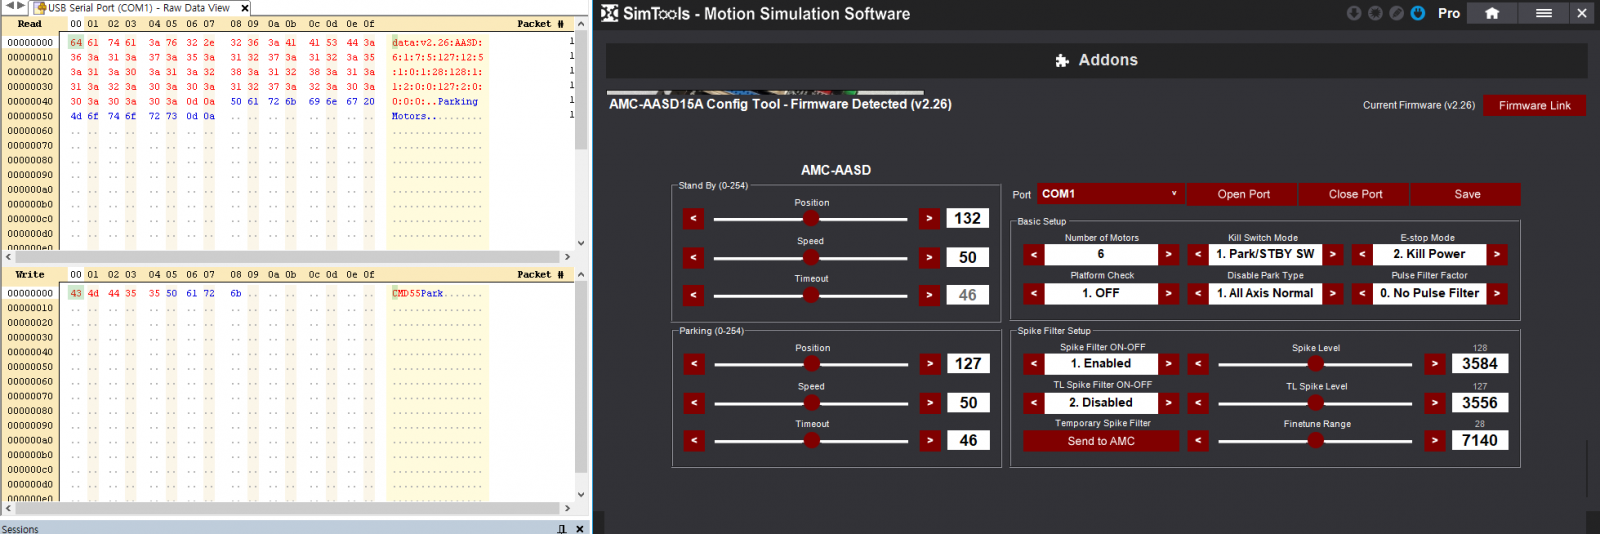Toggle TL Spike Filter ON-OFF to previous option

(1034, 403)
